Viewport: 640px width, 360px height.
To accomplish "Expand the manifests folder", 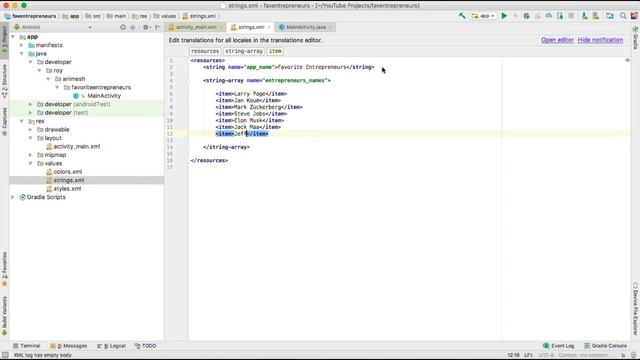I will click(x=22, y=45).
